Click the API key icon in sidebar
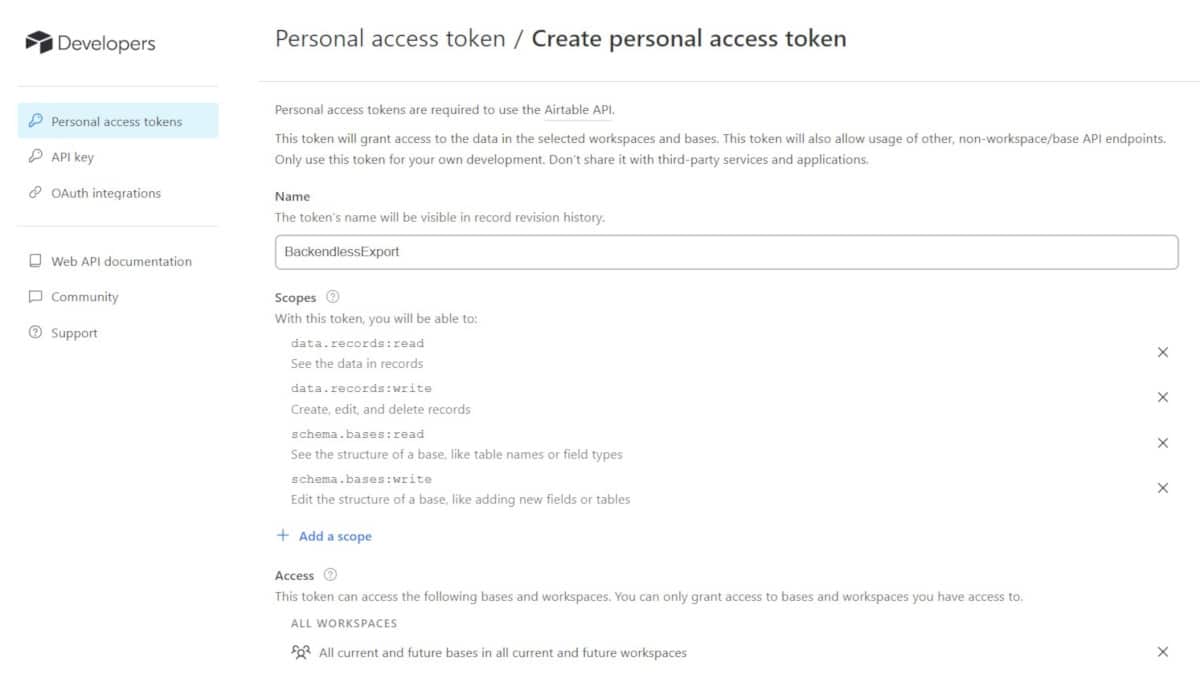The image size is (1200, 674). click(x=35, y=157)
